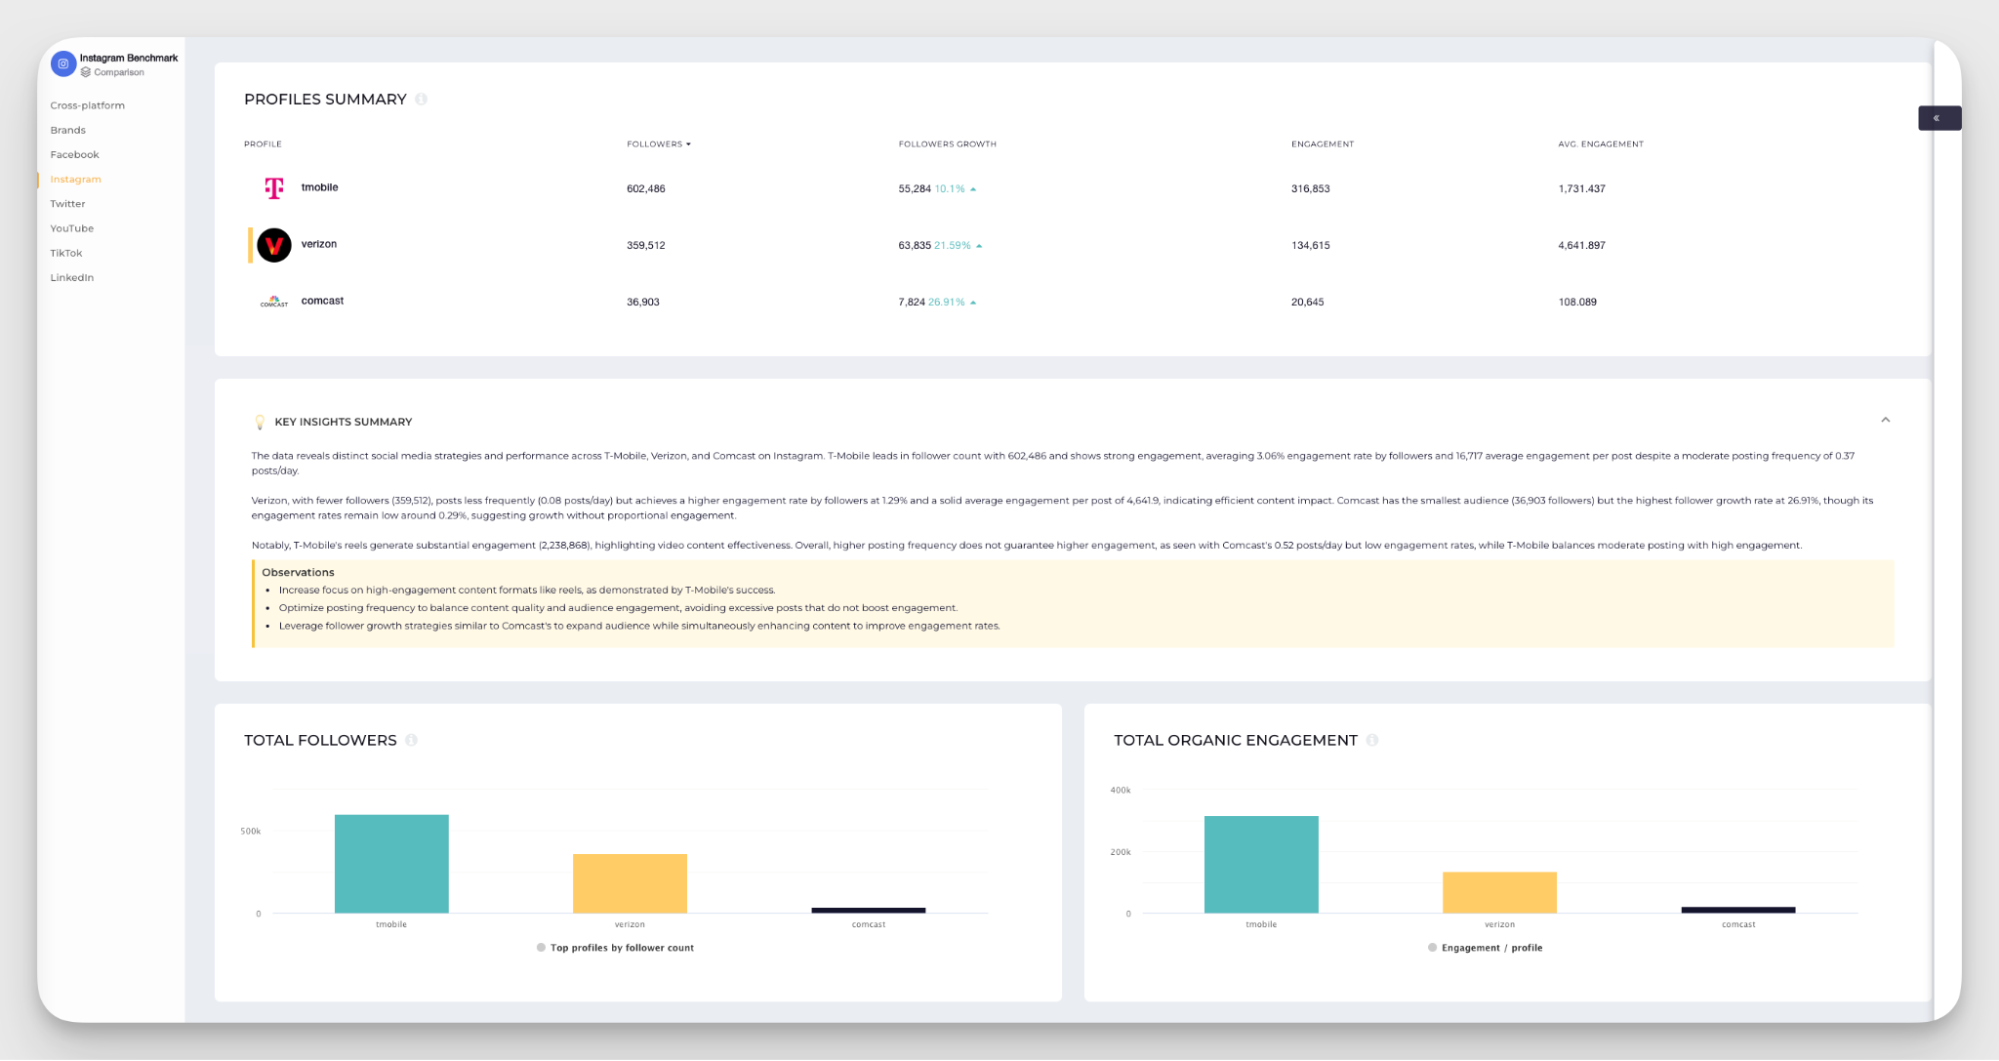
Task: Toggle the 'Top profiles by follower count' legend
Action: point(614,948)
